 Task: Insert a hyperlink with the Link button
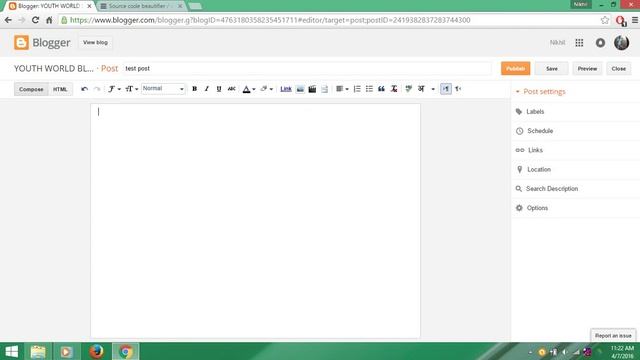286,89
